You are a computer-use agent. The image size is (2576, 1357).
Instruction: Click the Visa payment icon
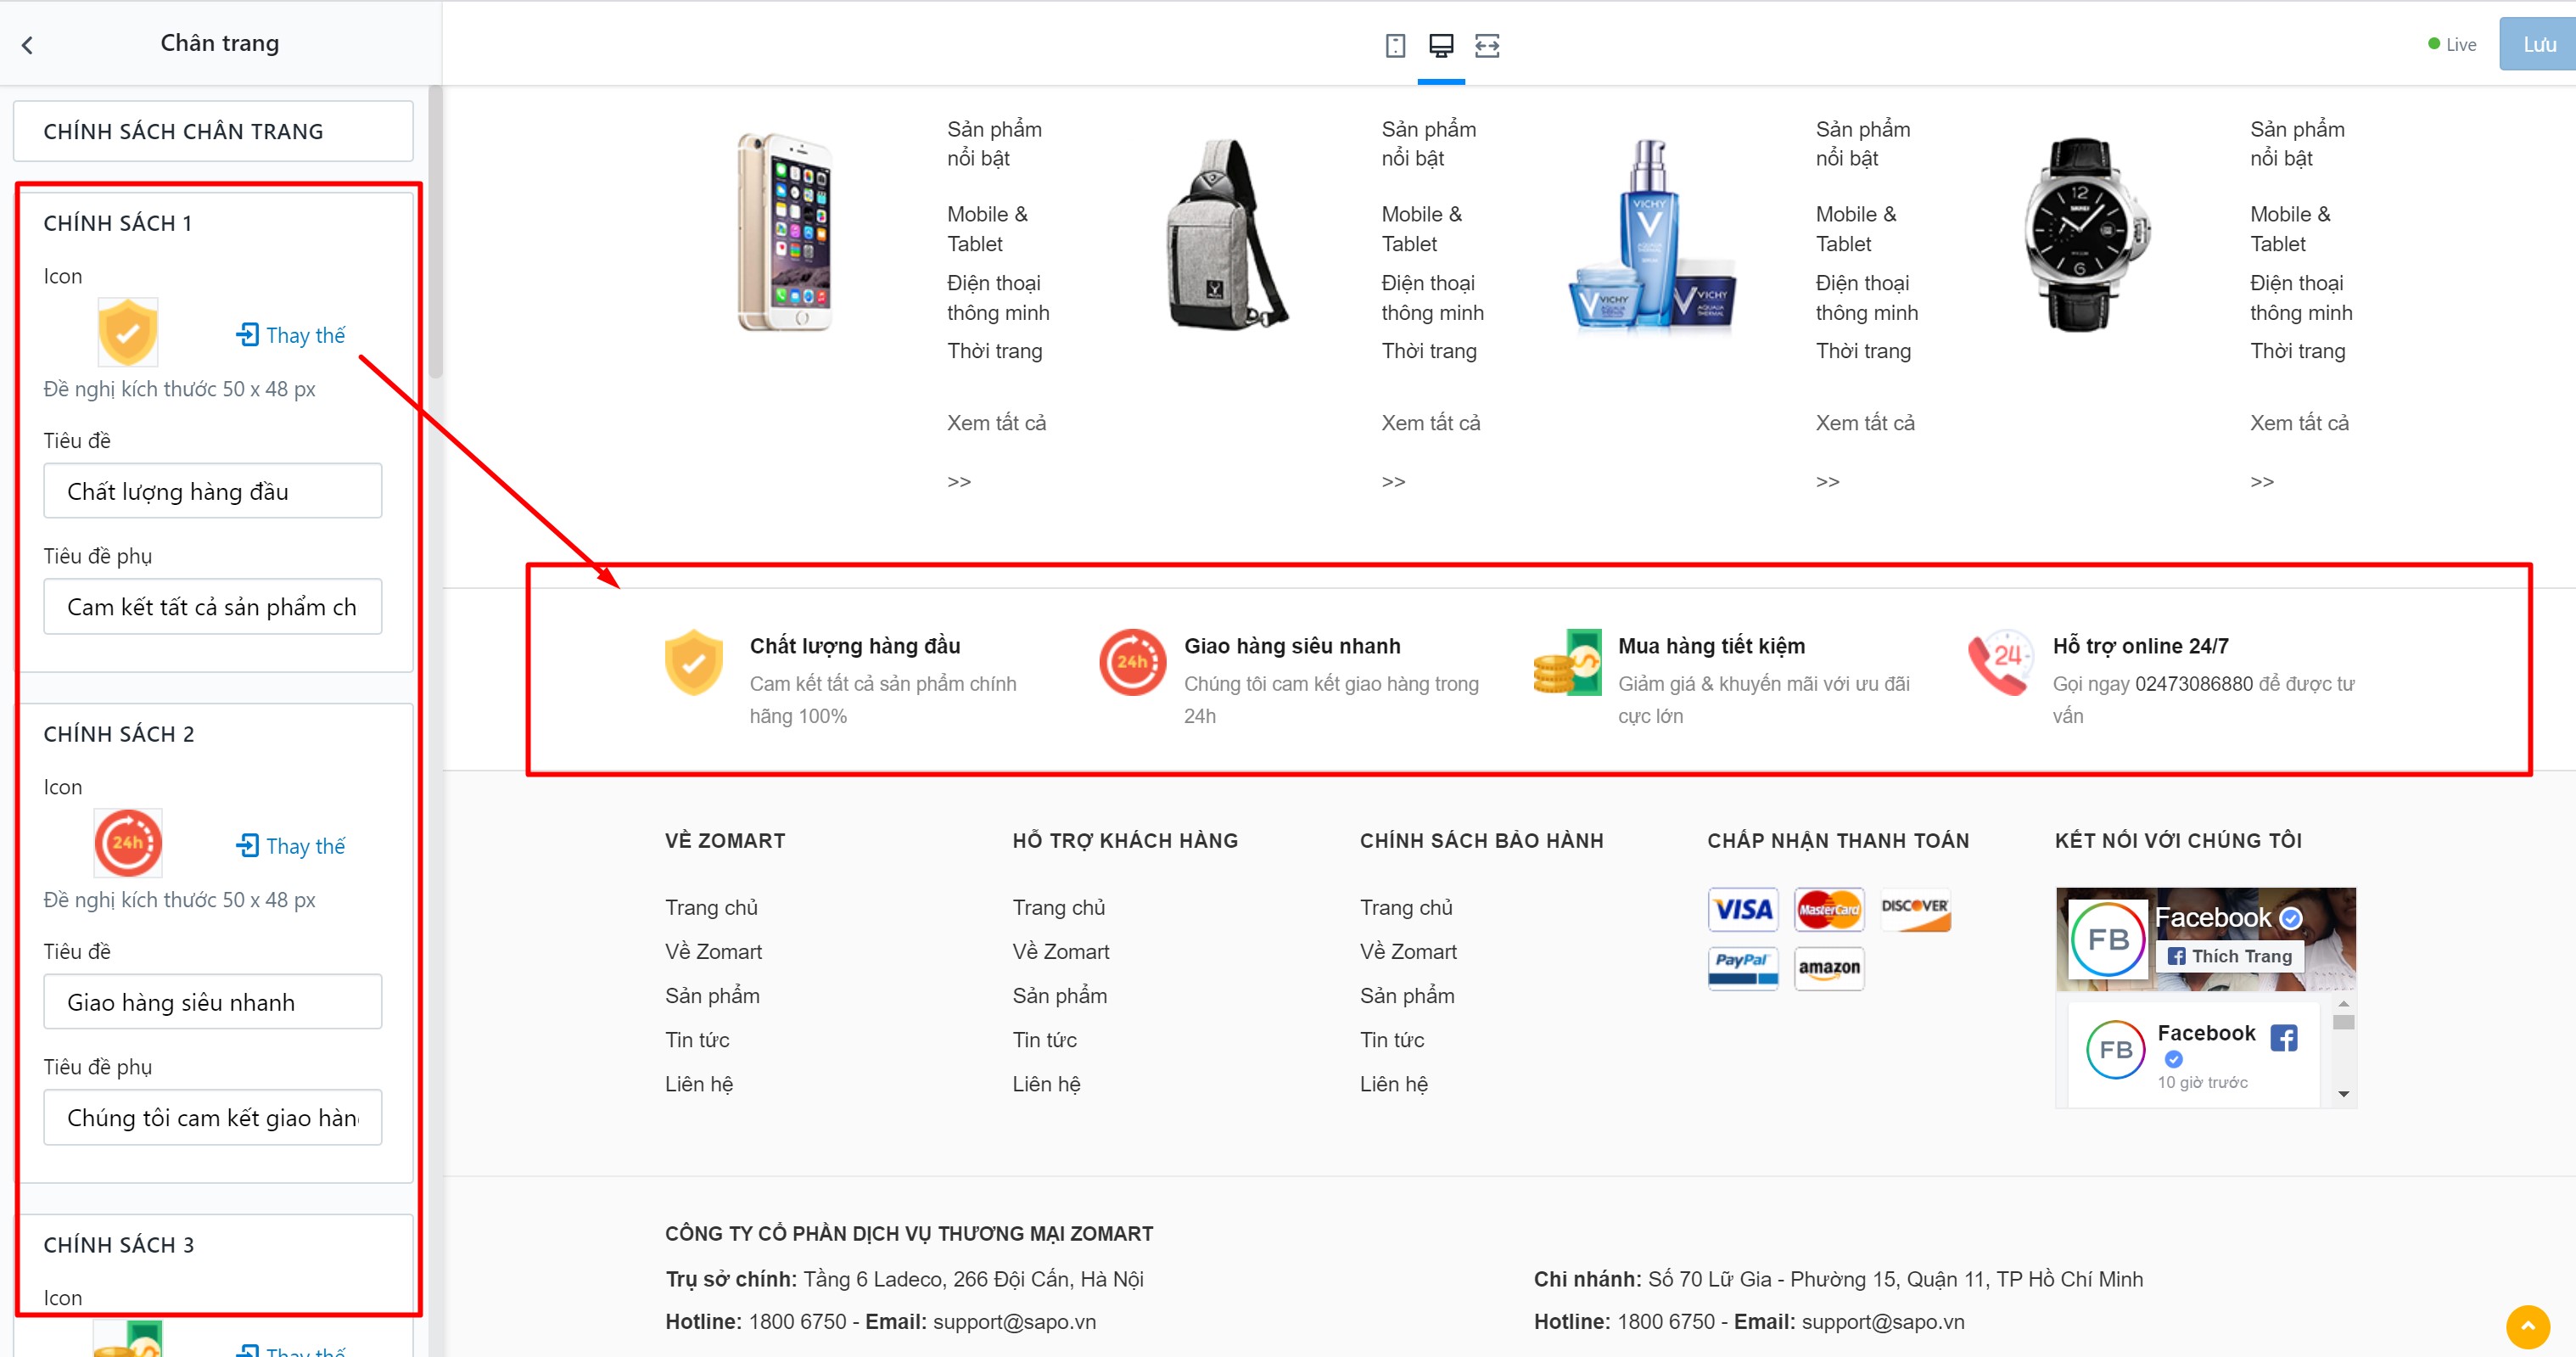[x=1743, y=909]
